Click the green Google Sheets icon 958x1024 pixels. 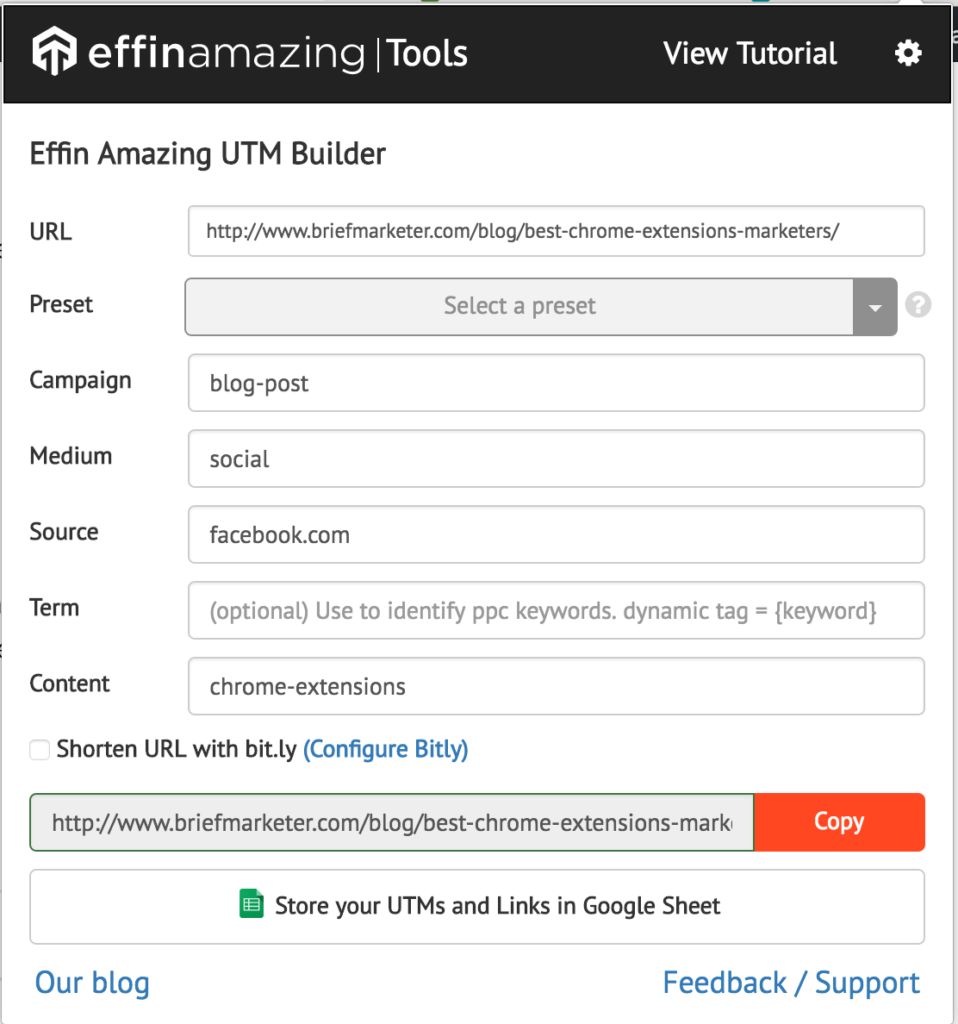(x=251, y=904)
